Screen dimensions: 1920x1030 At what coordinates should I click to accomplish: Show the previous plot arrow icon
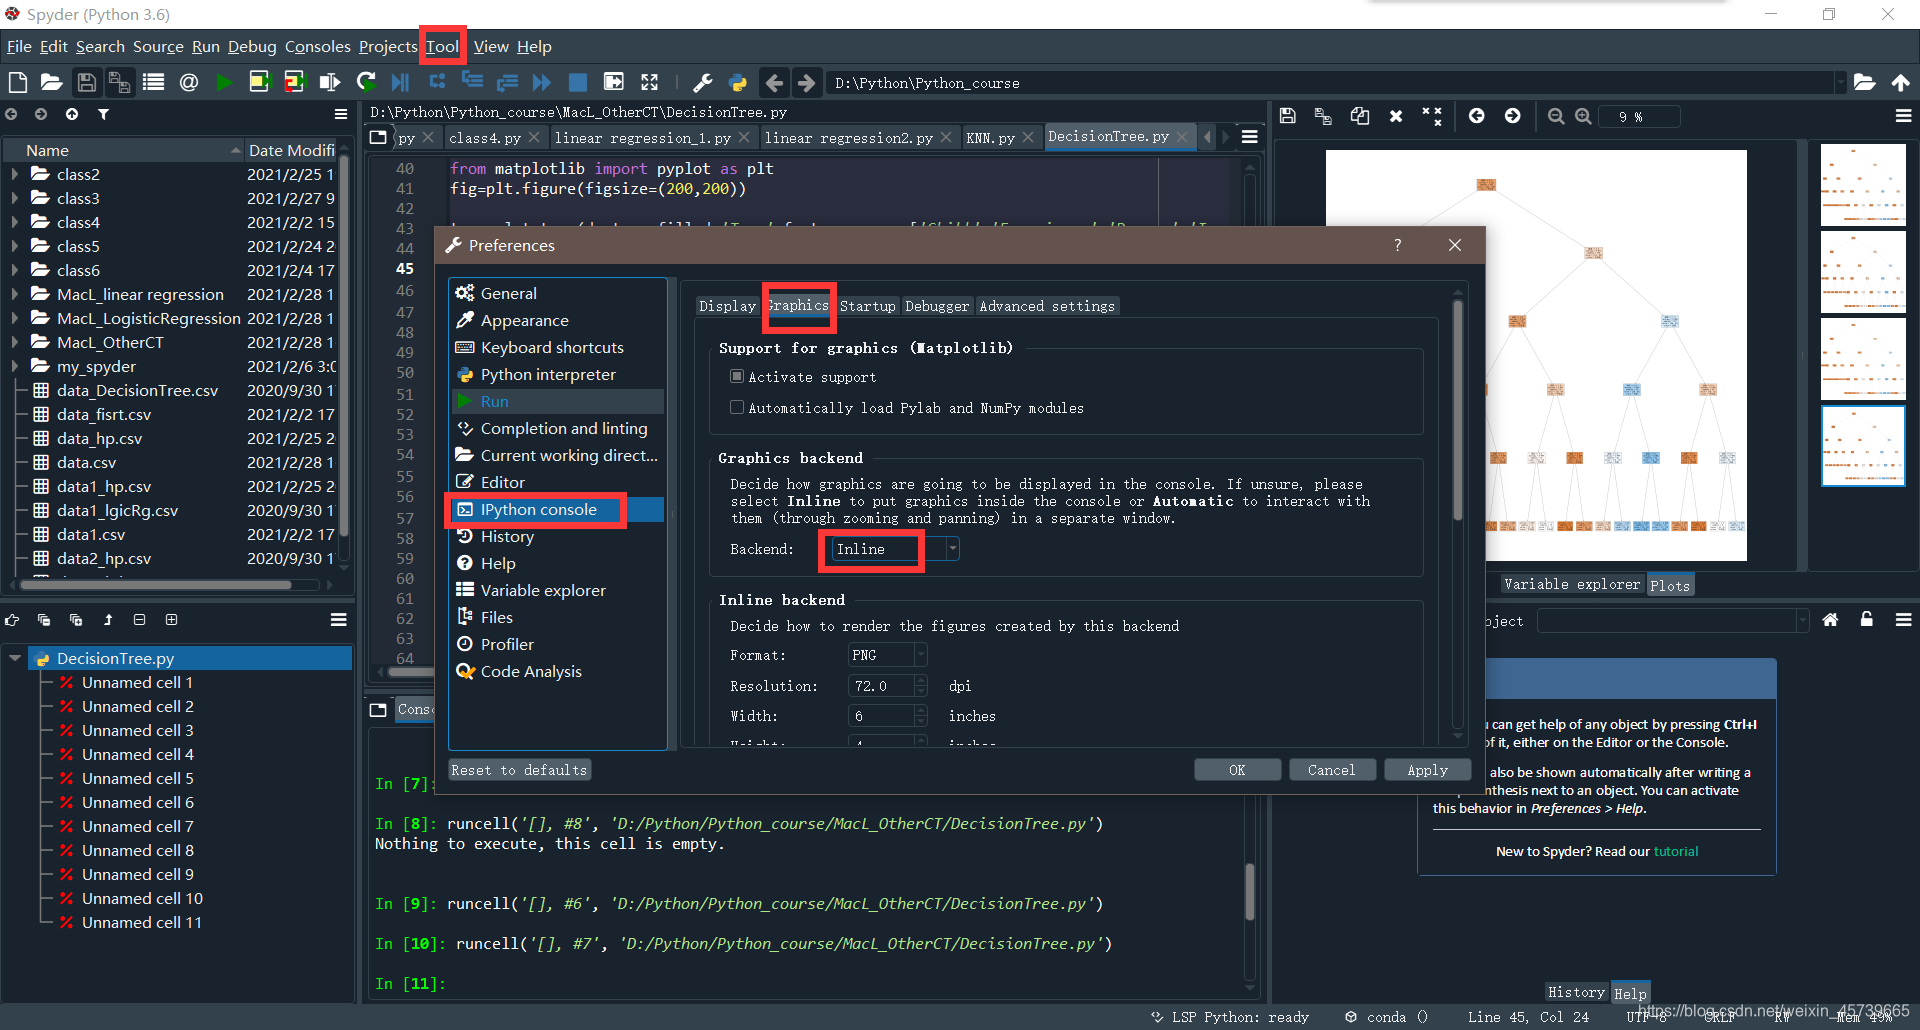point(1476,116)
